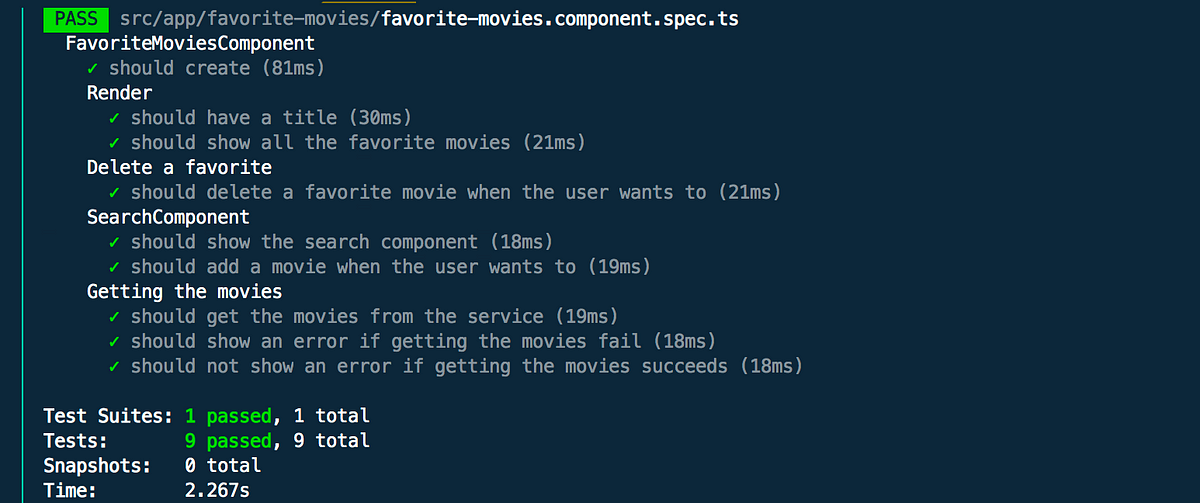Select the 'Getting the movies' group heading
Viewport: 1200px width, 503px height.
coord(184,292)
